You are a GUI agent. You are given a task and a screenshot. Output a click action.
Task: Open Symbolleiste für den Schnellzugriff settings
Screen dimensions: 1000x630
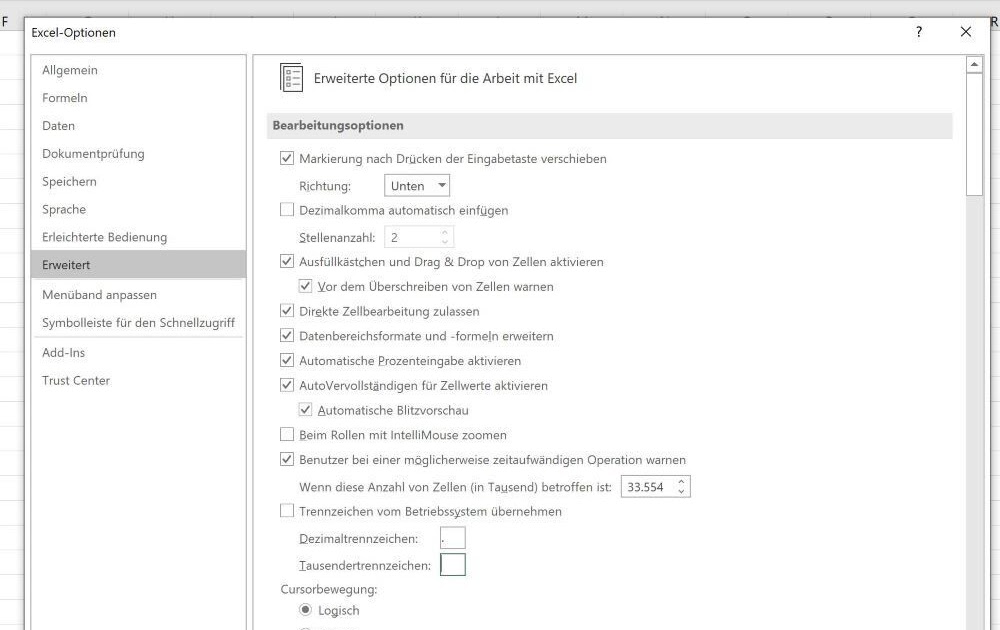pyautogui.click(x=138, y=323)
